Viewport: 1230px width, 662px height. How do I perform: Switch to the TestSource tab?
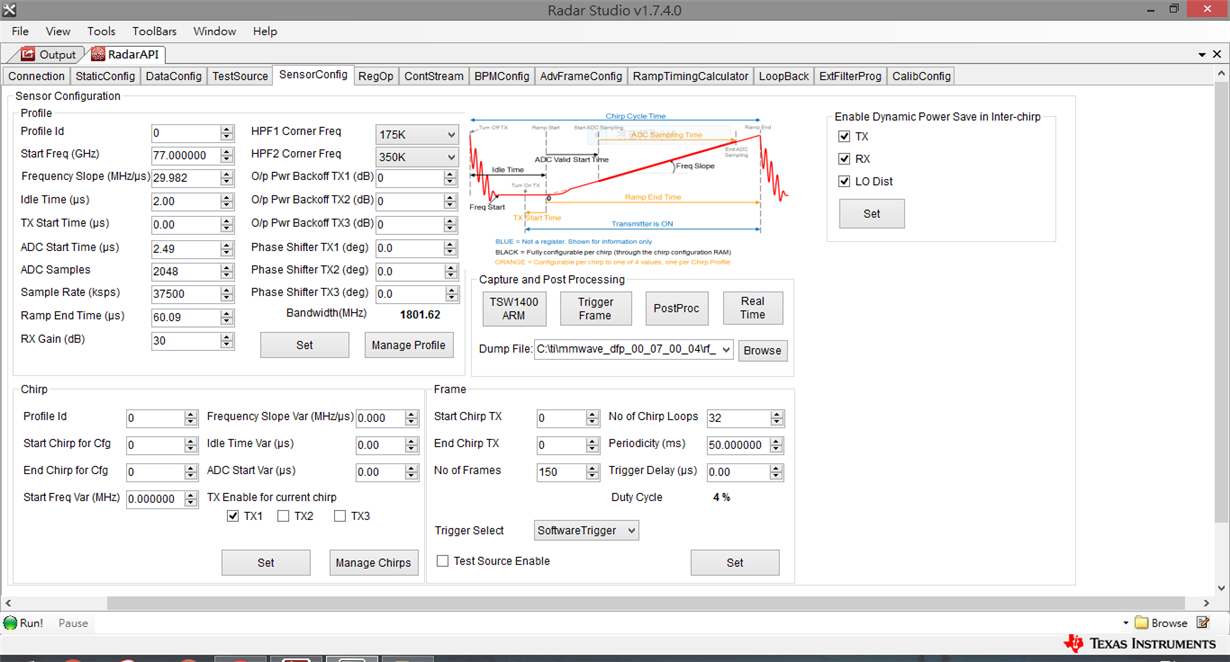click(x=240, y=76)
